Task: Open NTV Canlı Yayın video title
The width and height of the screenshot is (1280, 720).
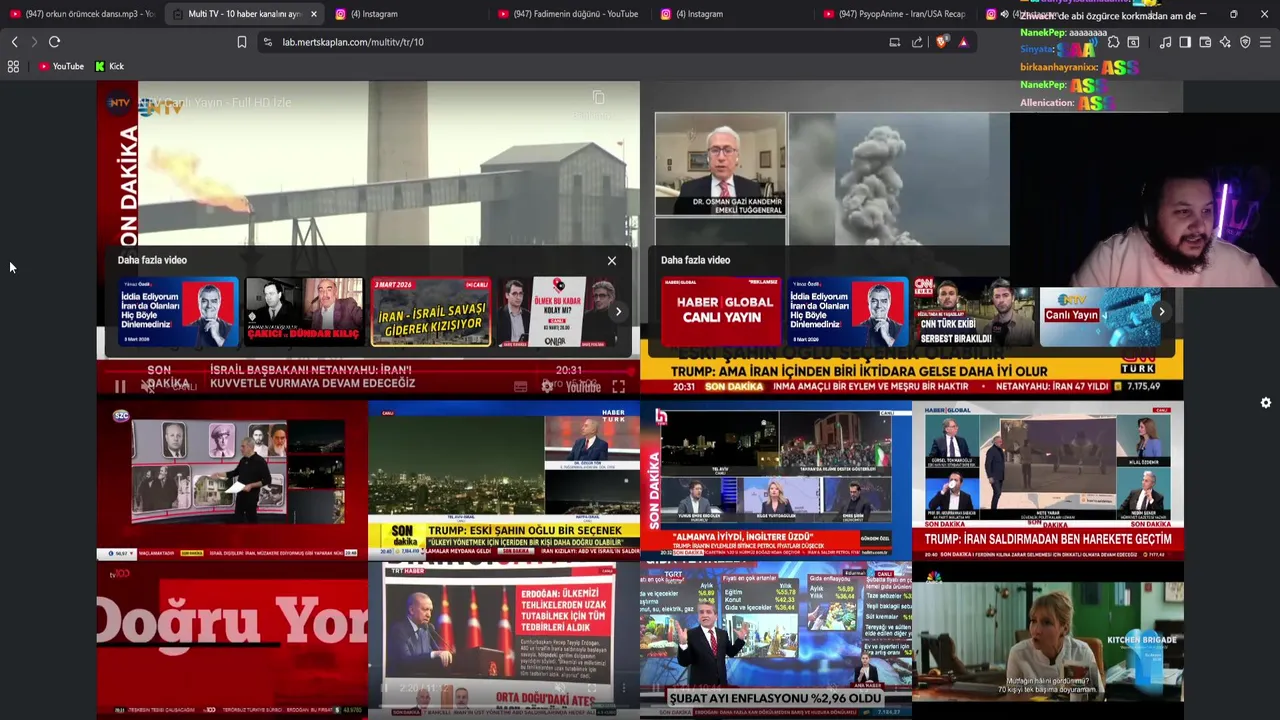Action: click(x=216, y=103)
